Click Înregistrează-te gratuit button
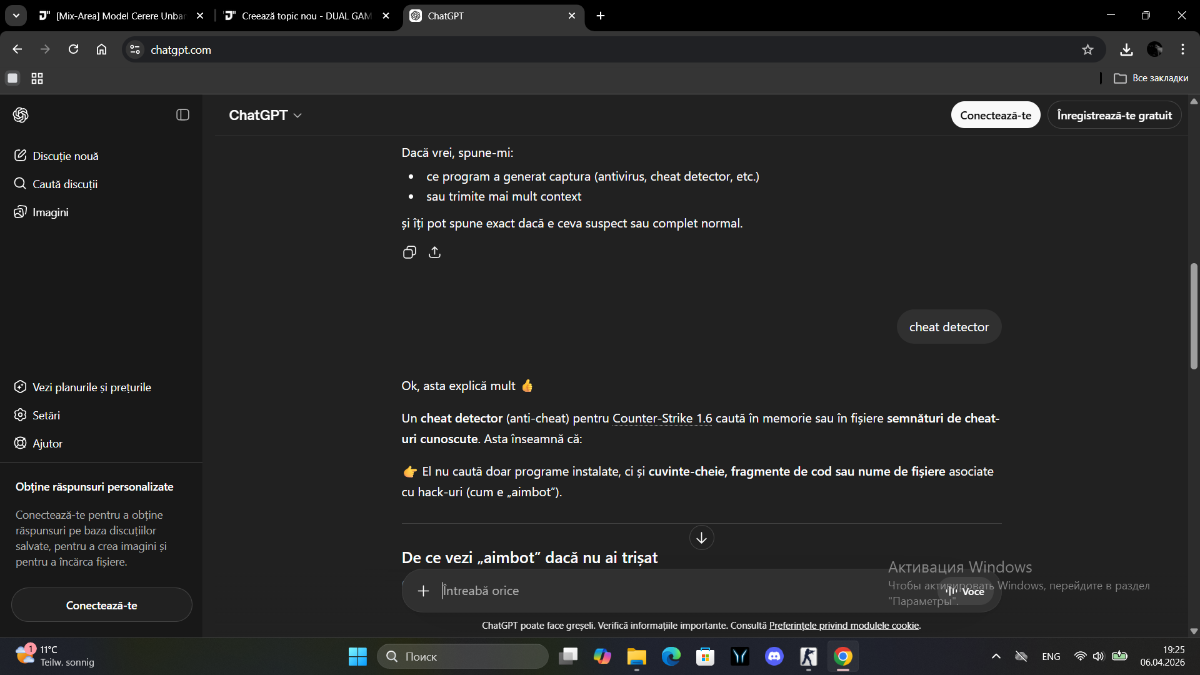1200x675 pixels. click(1114, 115)
